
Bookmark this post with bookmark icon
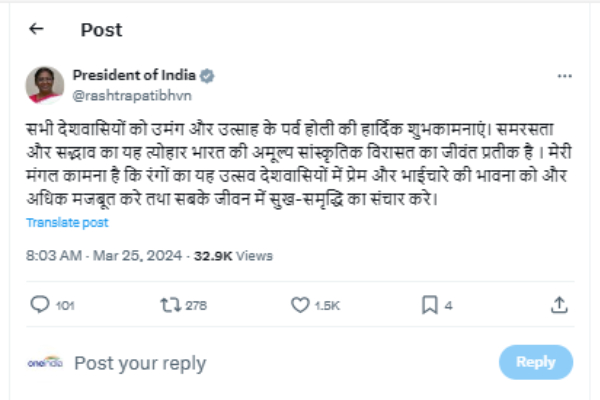[x=428, y=304]
